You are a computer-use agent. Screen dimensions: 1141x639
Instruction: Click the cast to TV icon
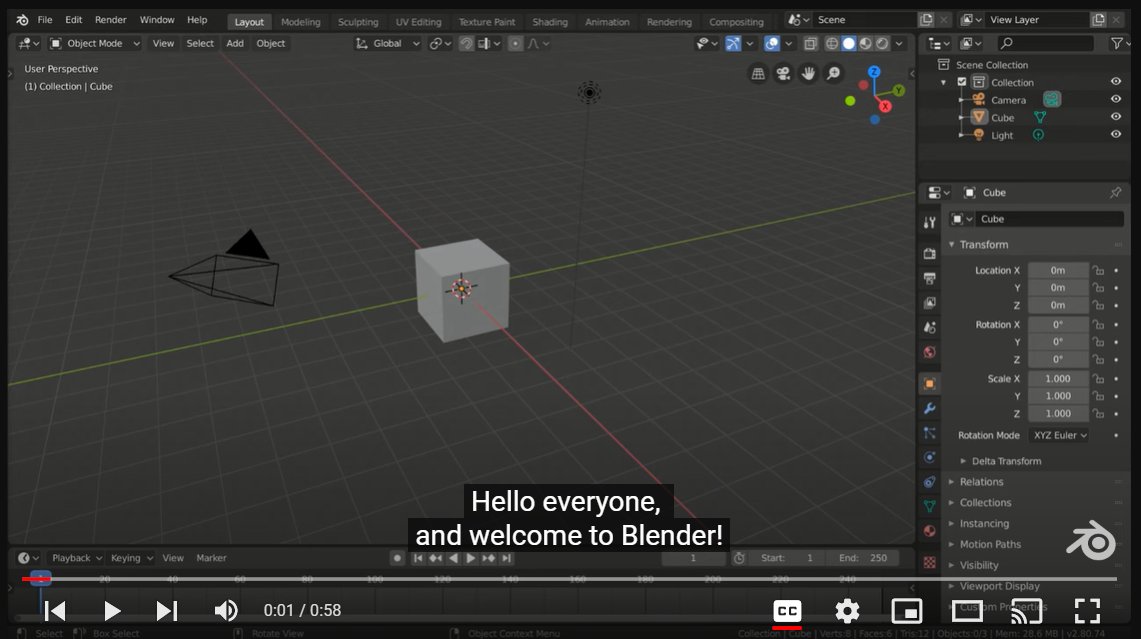1027,611
